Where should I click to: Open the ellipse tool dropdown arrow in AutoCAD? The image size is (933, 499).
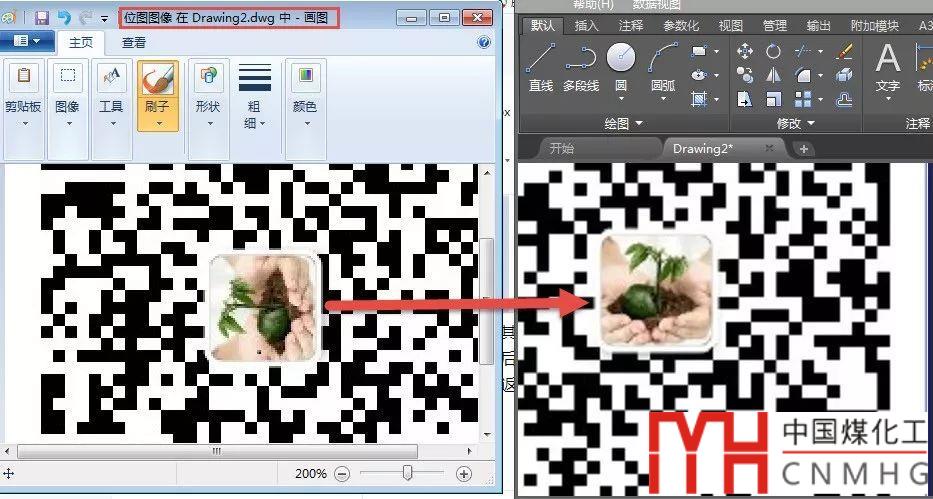716,76
